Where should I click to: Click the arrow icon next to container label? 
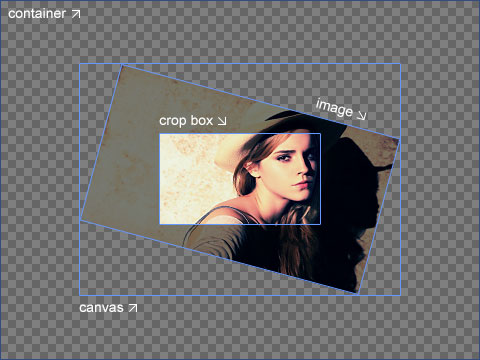point(76,14)
